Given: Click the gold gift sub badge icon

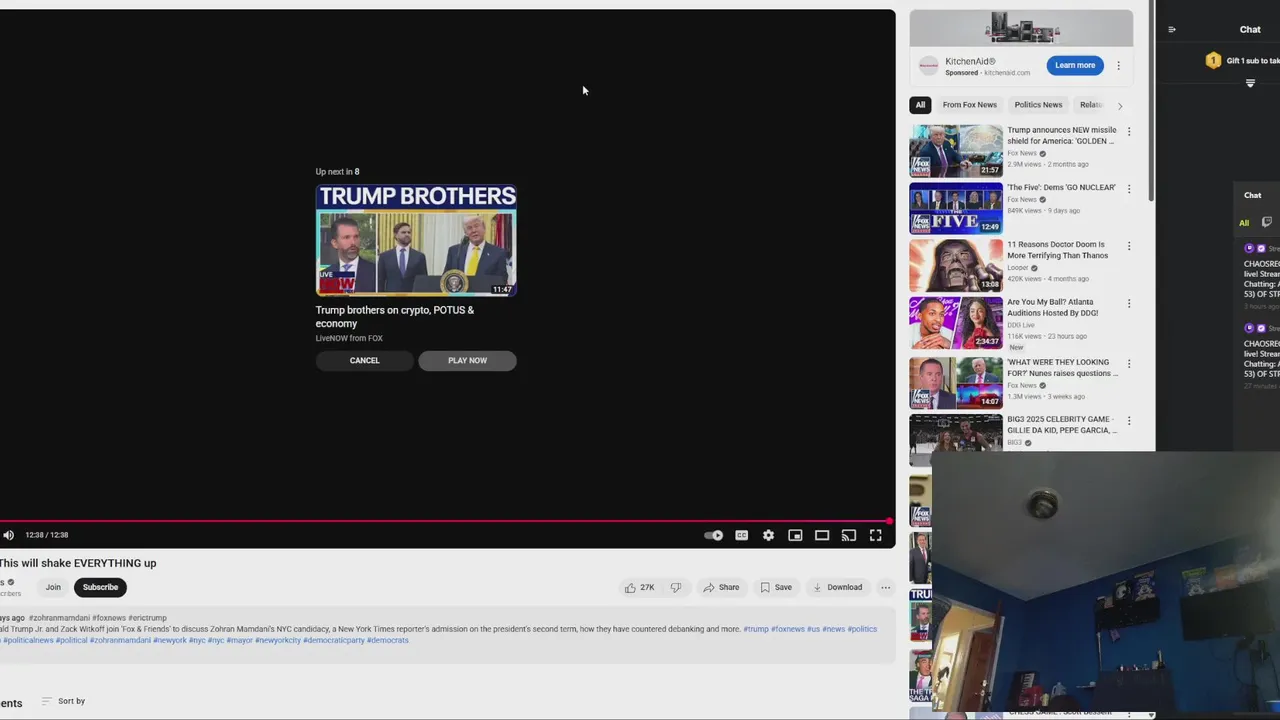Looking at the screenshot, I should click(x=1213, y=61).
